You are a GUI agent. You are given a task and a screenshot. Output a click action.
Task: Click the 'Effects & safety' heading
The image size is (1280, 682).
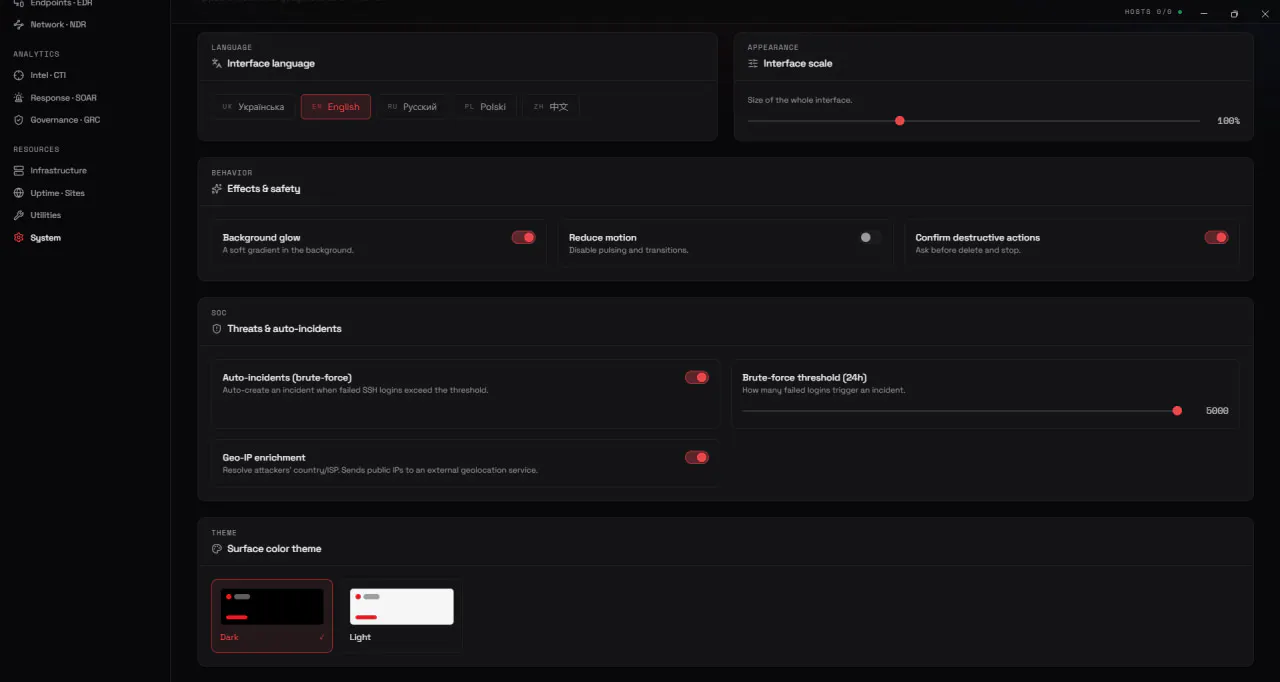click(264, 189)
